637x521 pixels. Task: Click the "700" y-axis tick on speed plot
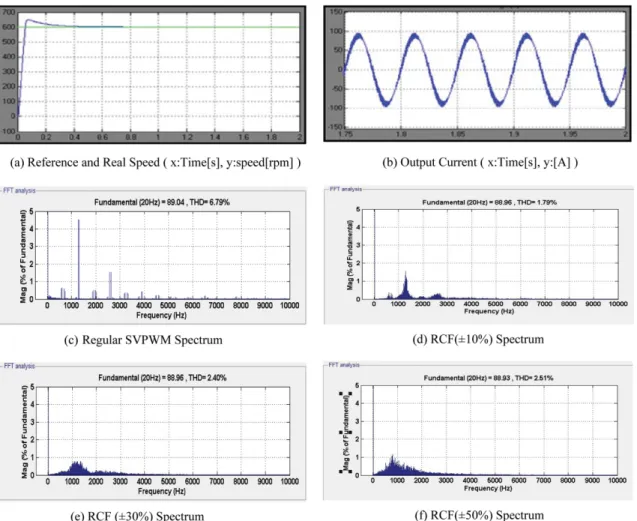(x=9, y=12)
